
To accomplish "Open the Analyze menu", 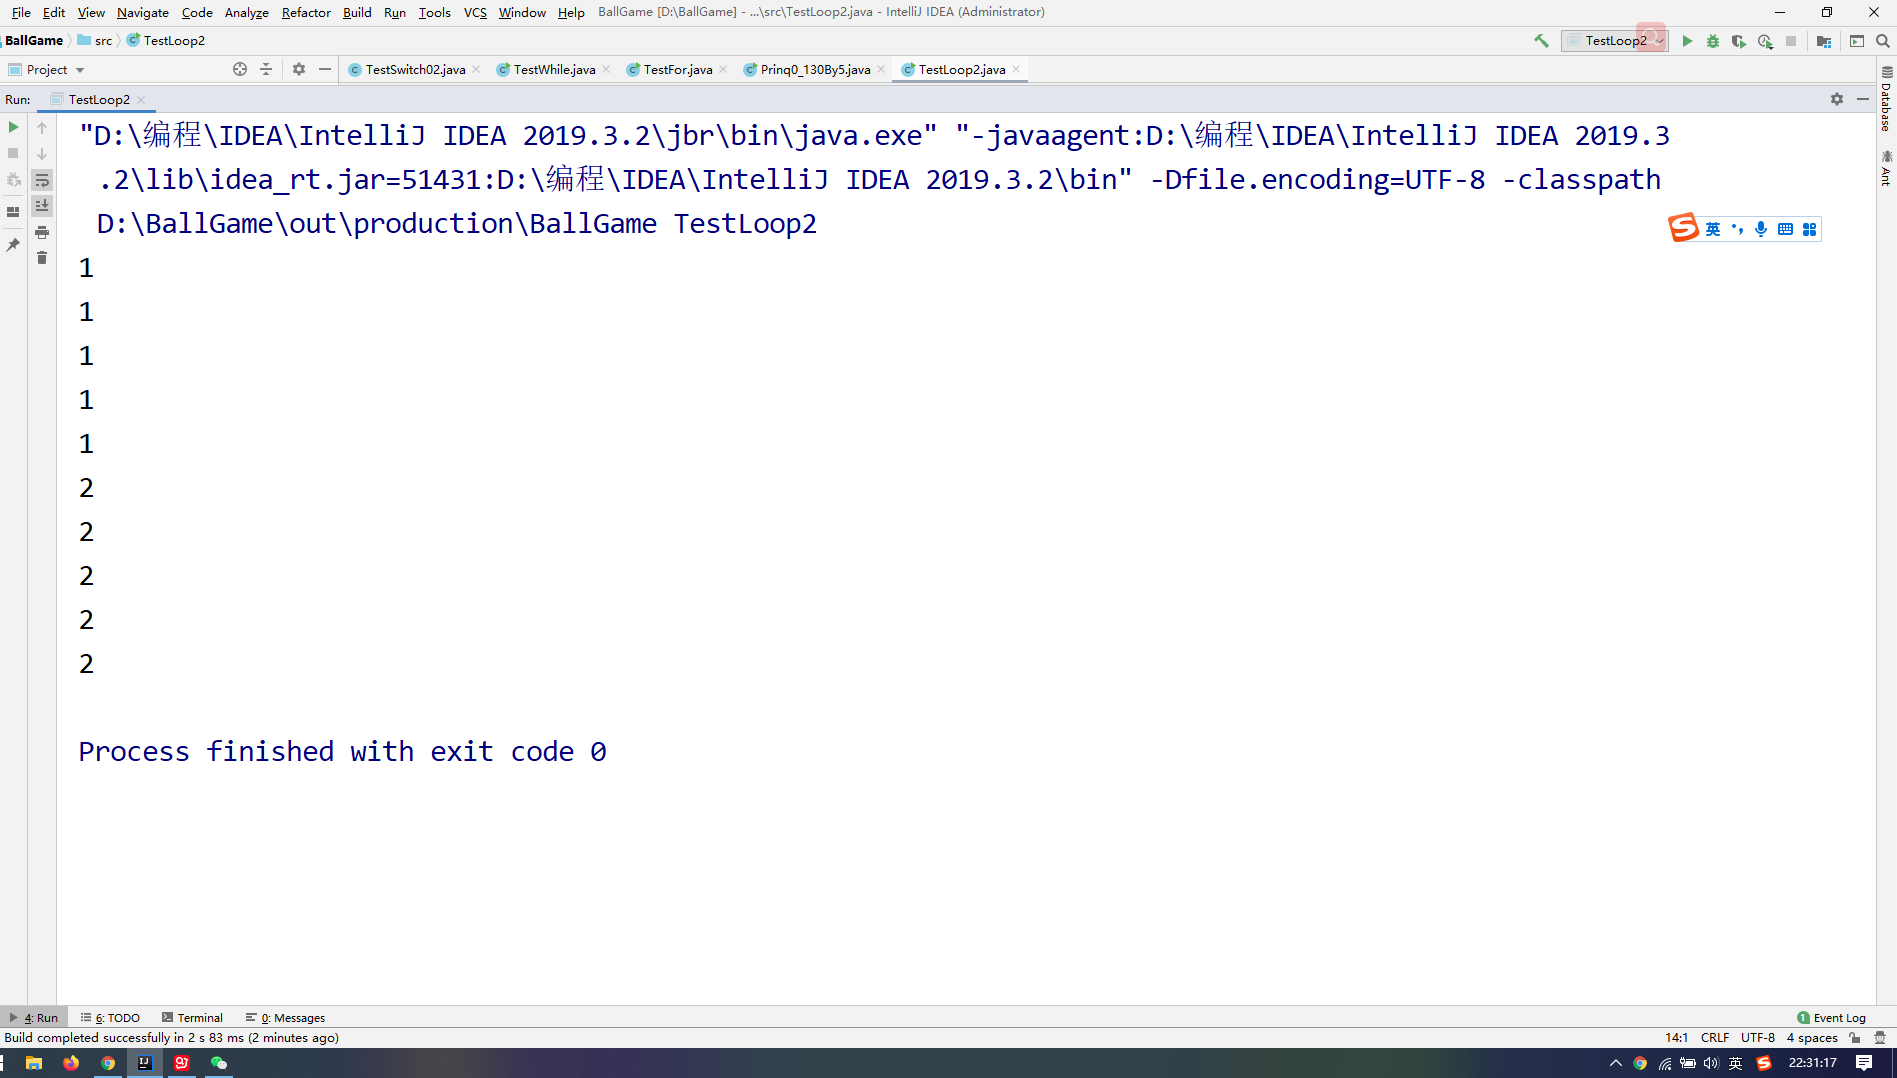I will coord(247,12).
